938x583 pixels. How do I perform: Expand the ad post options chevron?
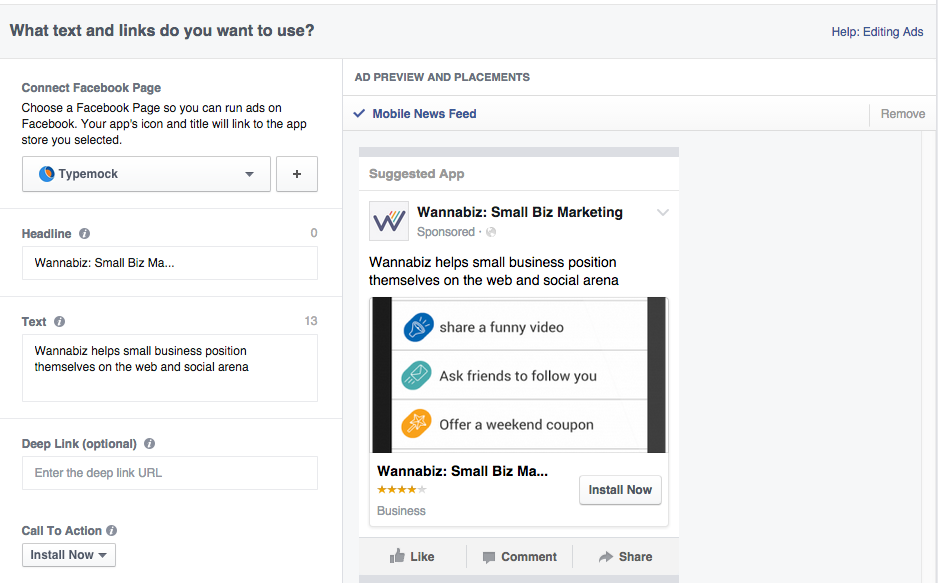coord(662,212)
